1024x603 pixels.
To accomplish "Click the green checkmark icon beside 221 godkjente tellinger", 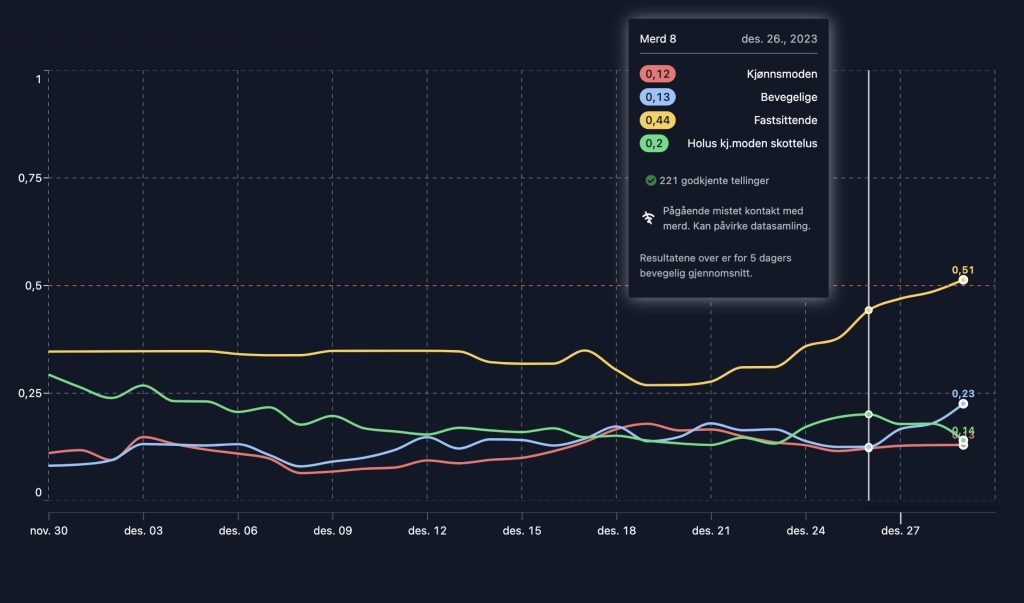I will (x=650, y=180).
